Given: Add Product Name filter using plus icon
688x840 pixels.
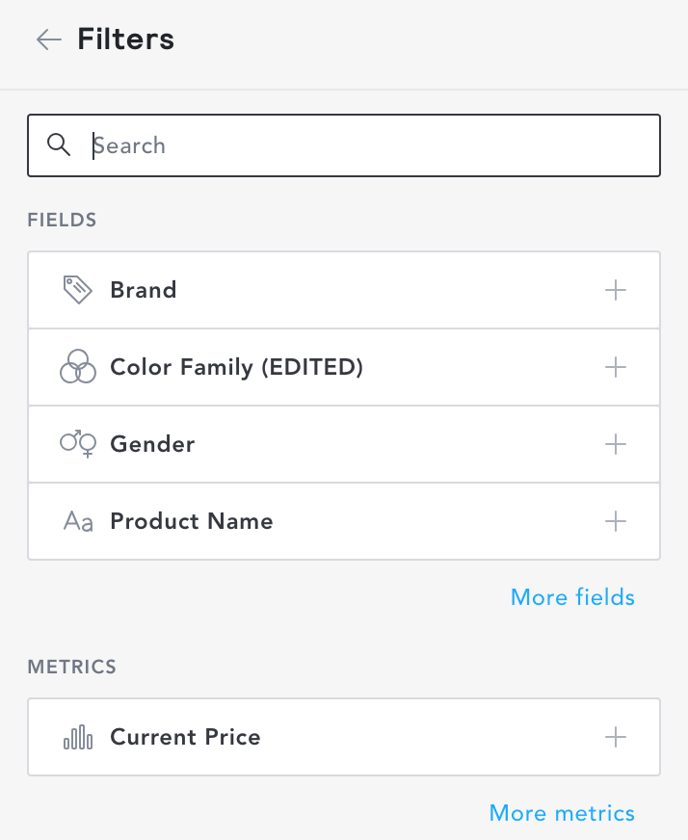Looking at the screenshot, I should (616, 521).
